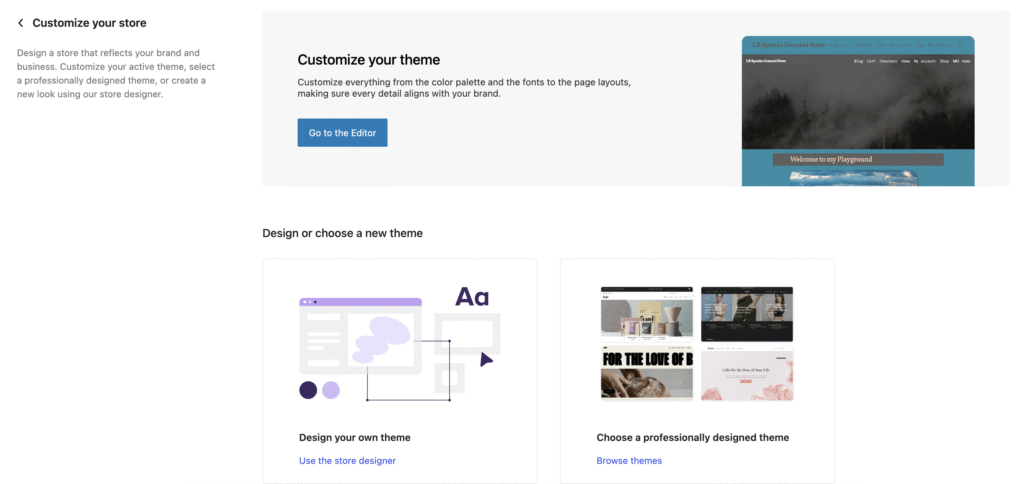The image size is (1024, 484).
Task: Click the Aa typography icon in designer illustration
Action: pyautogui.click(x=472, y=297)
